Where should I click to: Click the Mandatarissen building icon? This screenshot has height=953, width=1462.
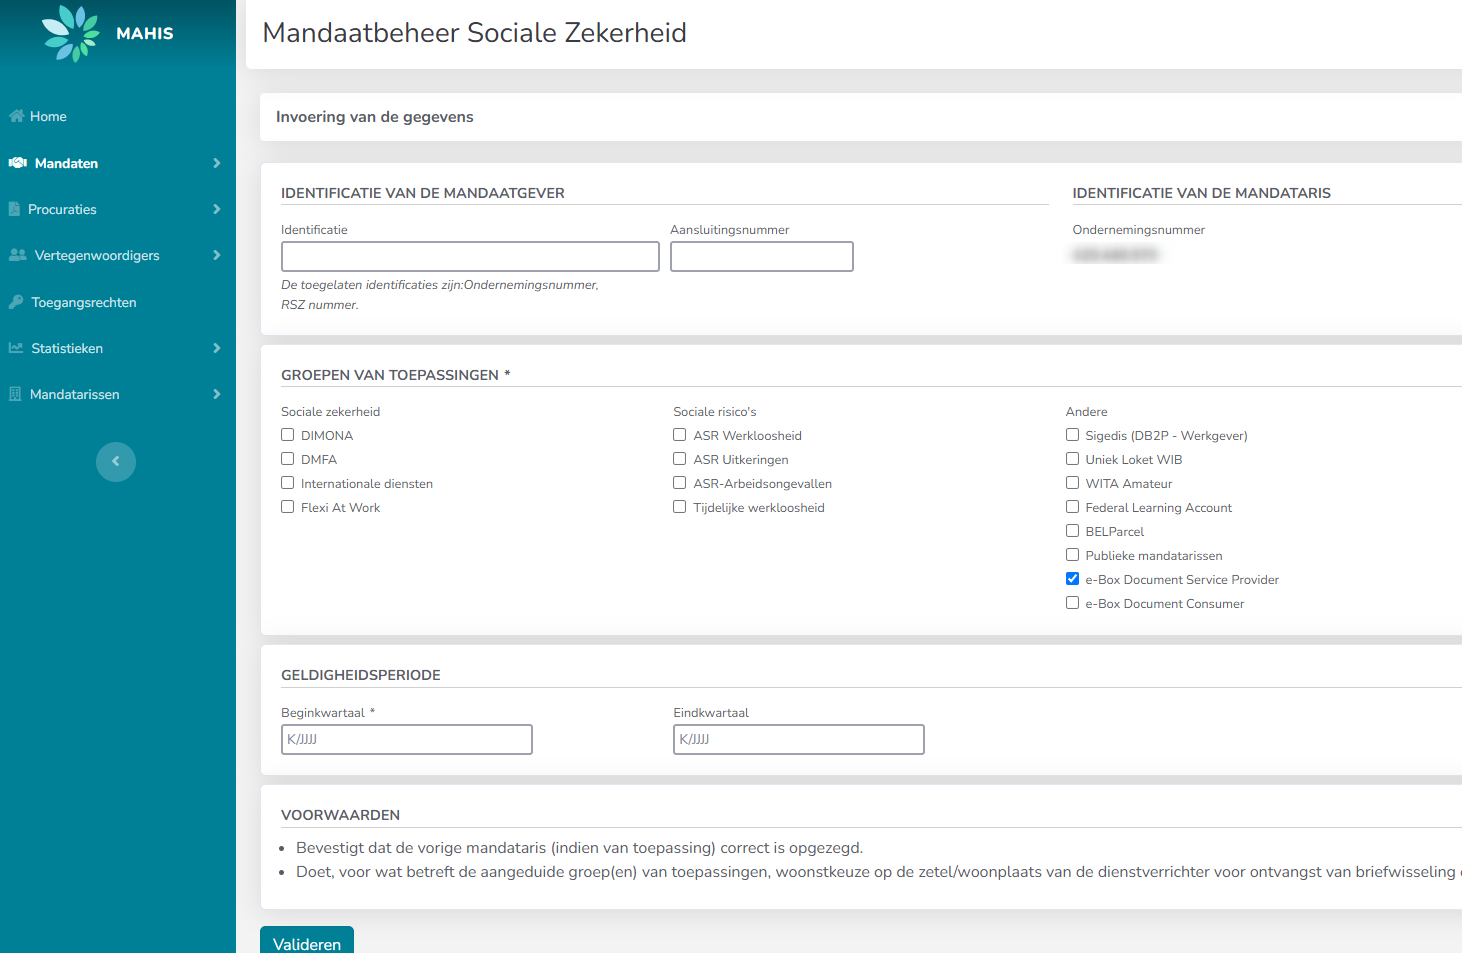(15, 394)
